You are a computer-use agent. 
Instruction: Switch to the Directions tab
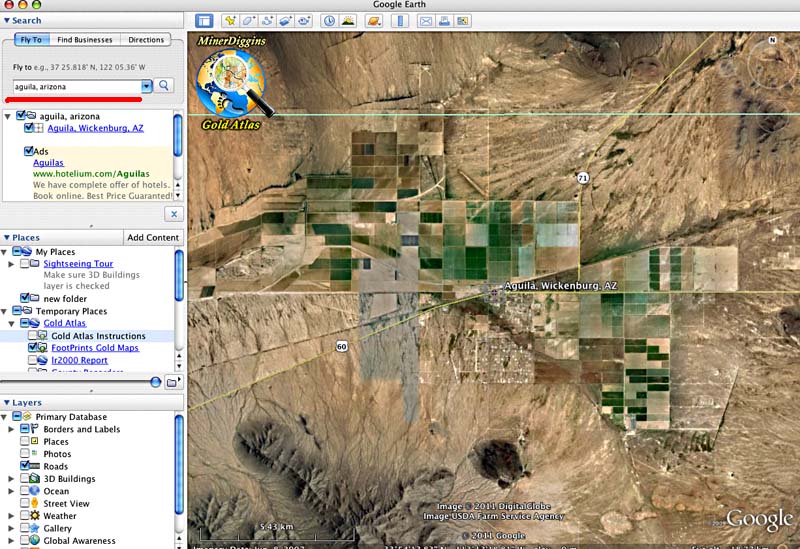click(x=146, y=39)
